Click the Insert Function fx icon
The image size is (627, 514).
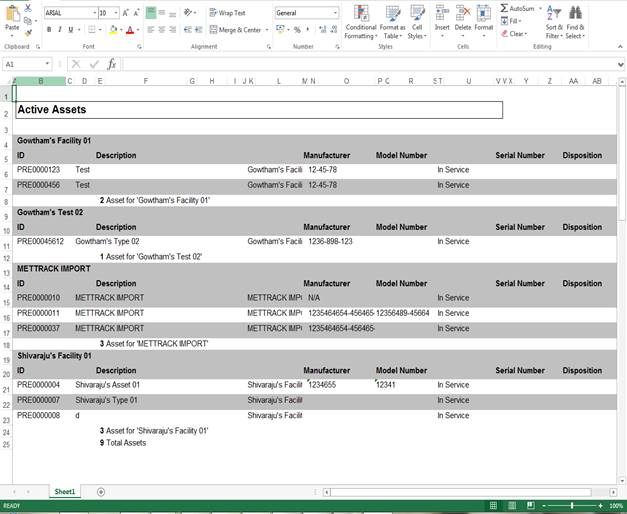click(112, 64)
